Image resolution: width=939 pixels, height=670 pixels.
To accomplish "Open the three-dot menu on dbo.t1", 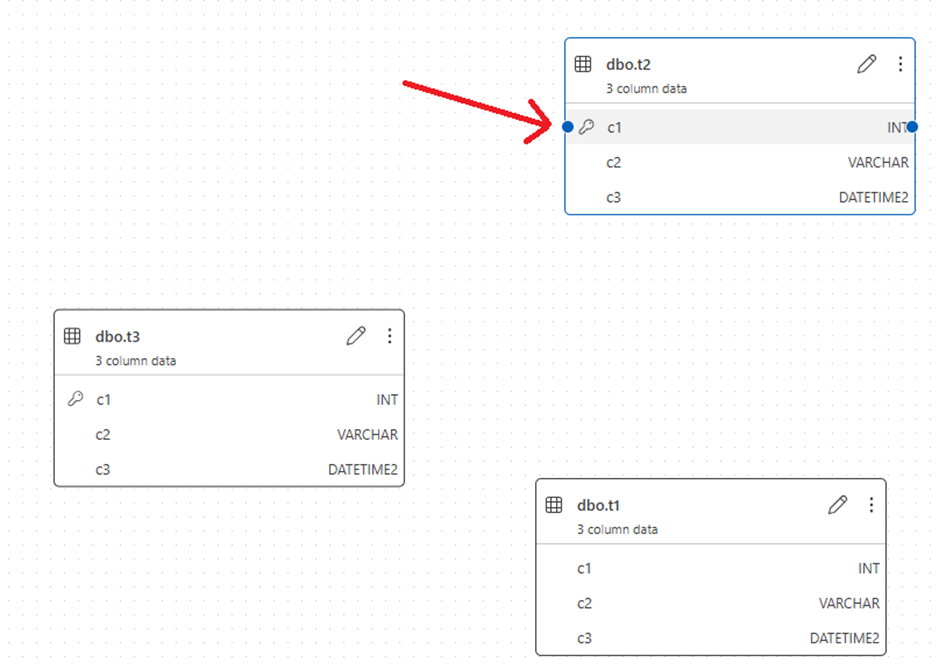I will pyautogui.click(x=871, y=505).
